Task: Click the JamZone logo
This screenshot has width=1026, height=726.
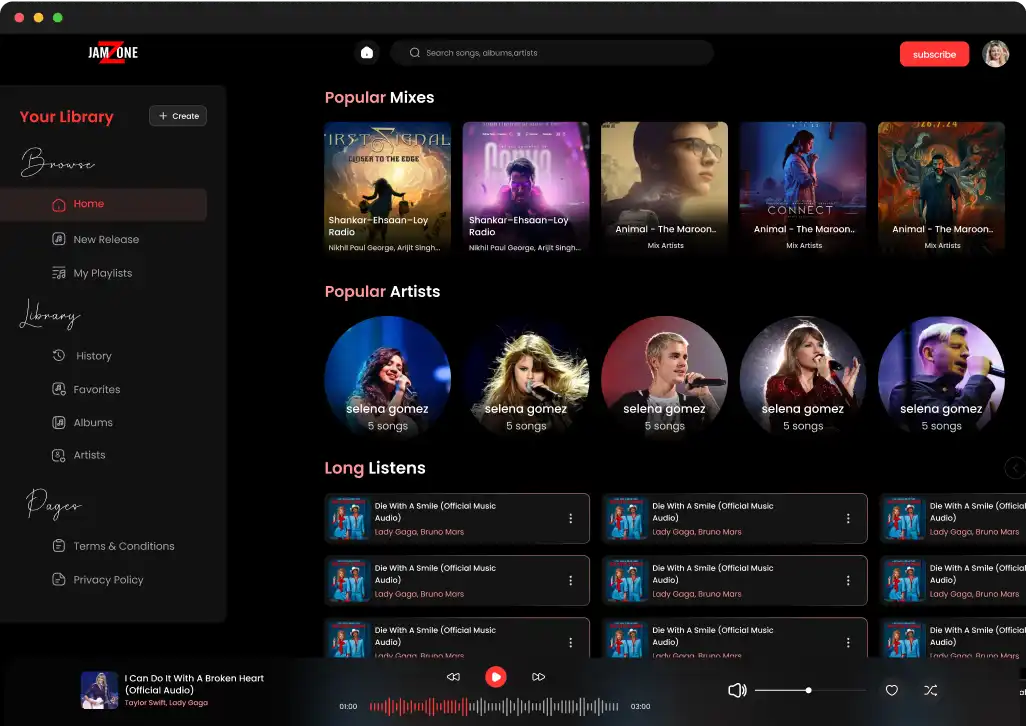Action: (x=113, y=52)
